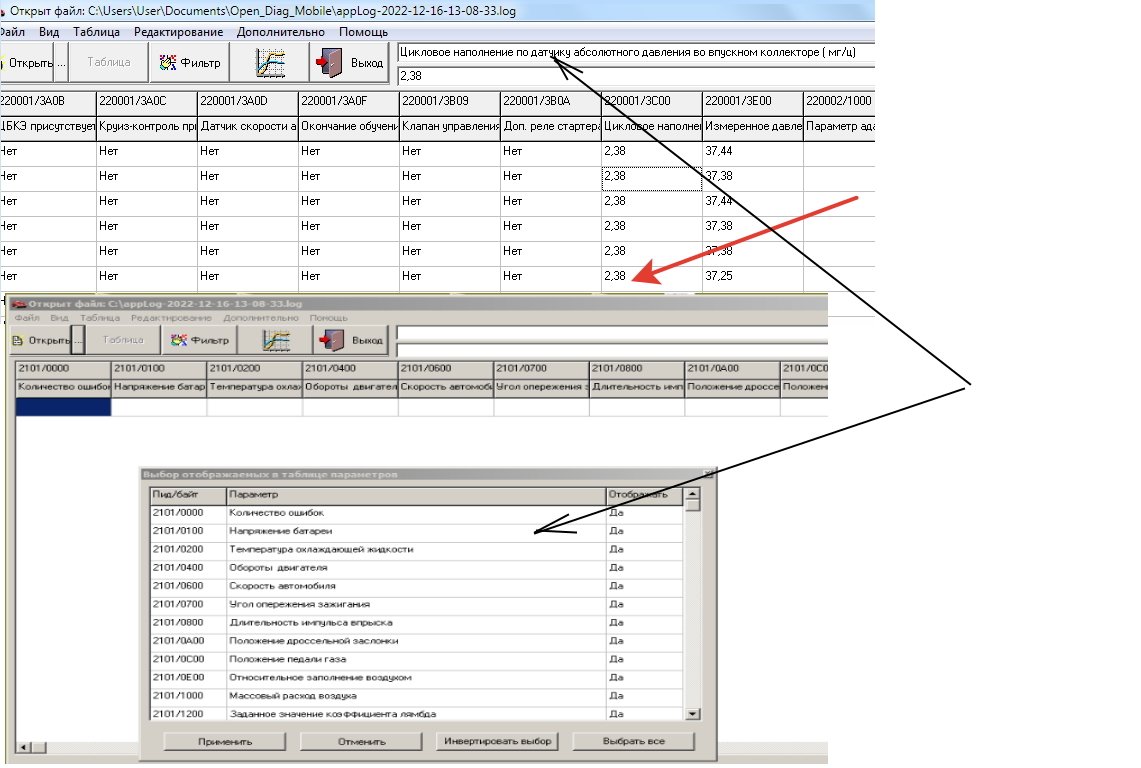The height and width of the screenshot is (768, 1141).
Task: Select the Массовый расход воздуха row
Action: 416,696
